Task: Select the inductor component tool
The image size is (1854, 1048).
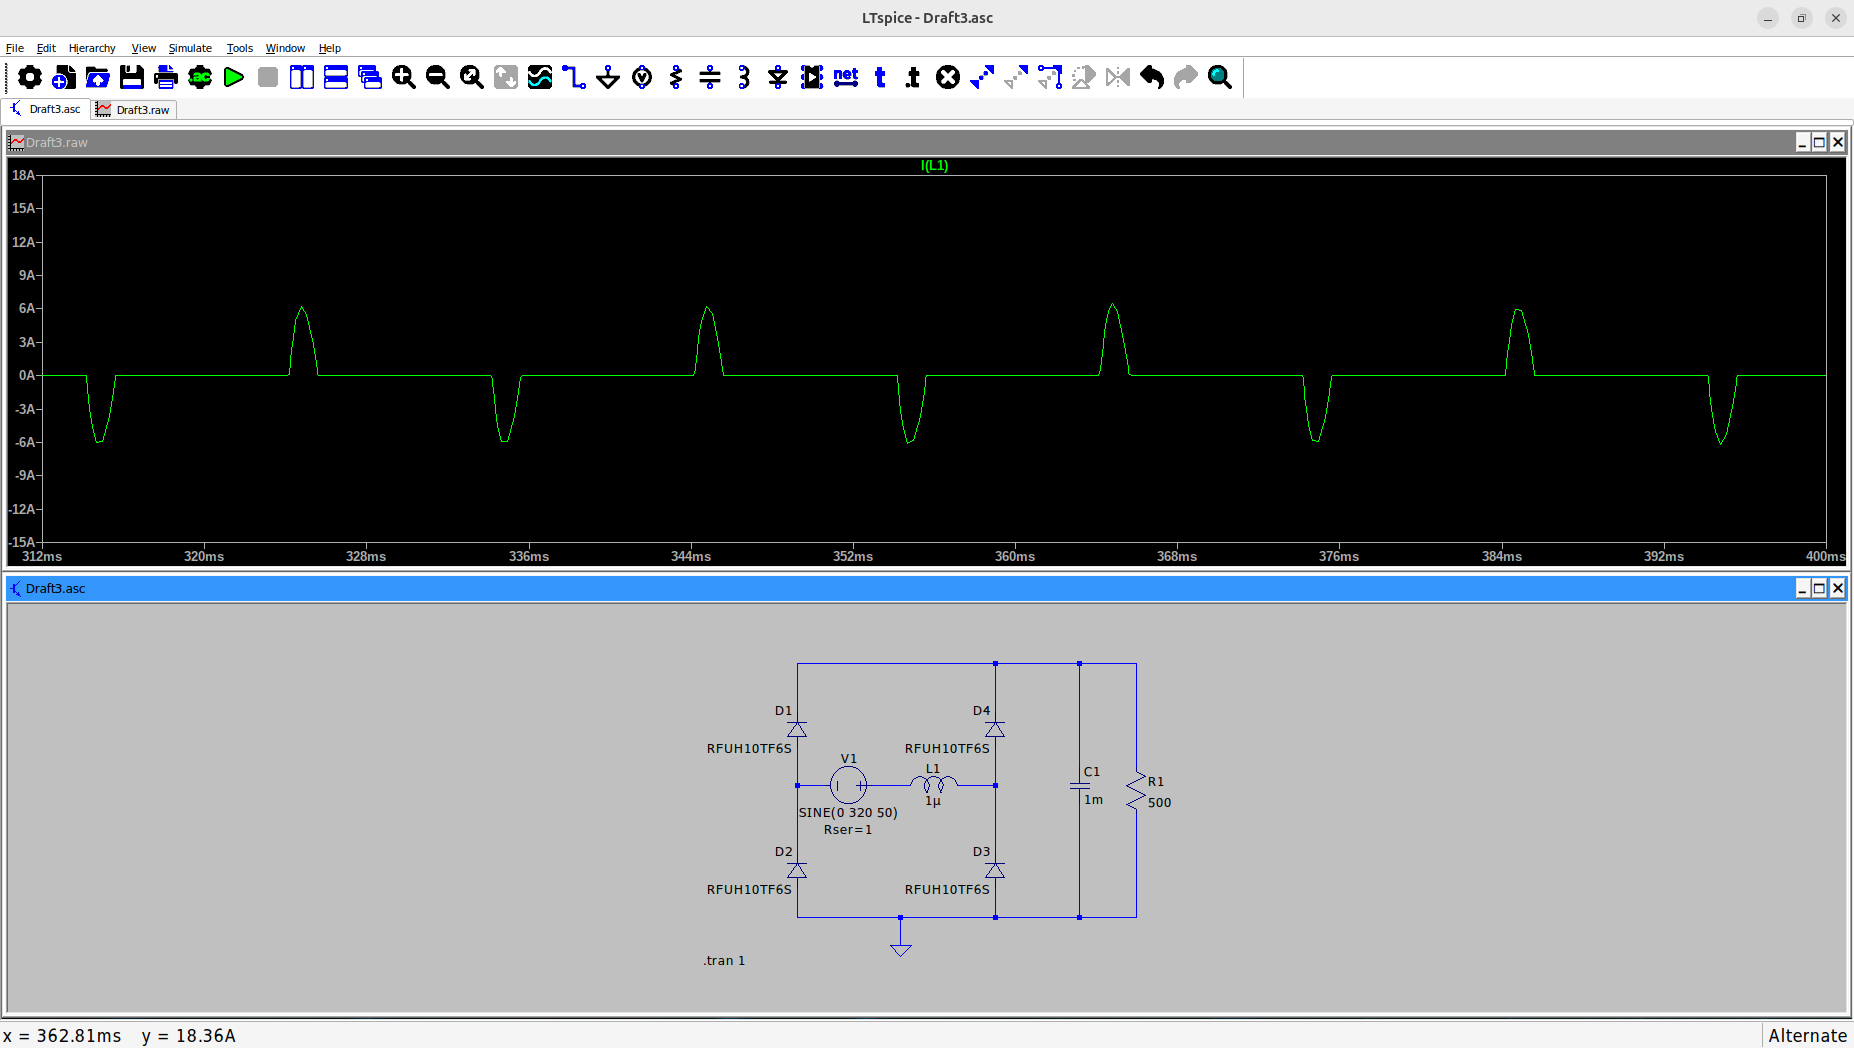Action: (744, 77)
